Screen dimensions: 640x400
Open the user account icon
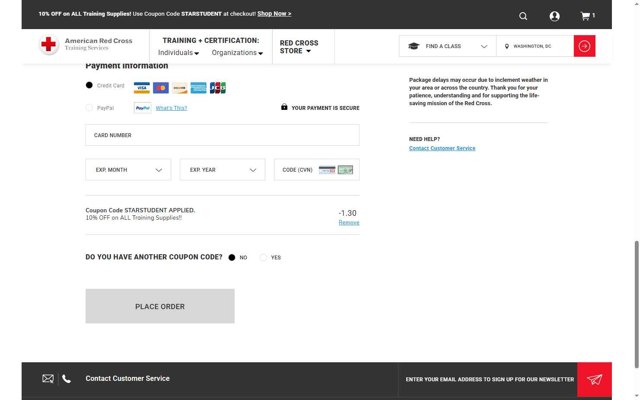554,16
